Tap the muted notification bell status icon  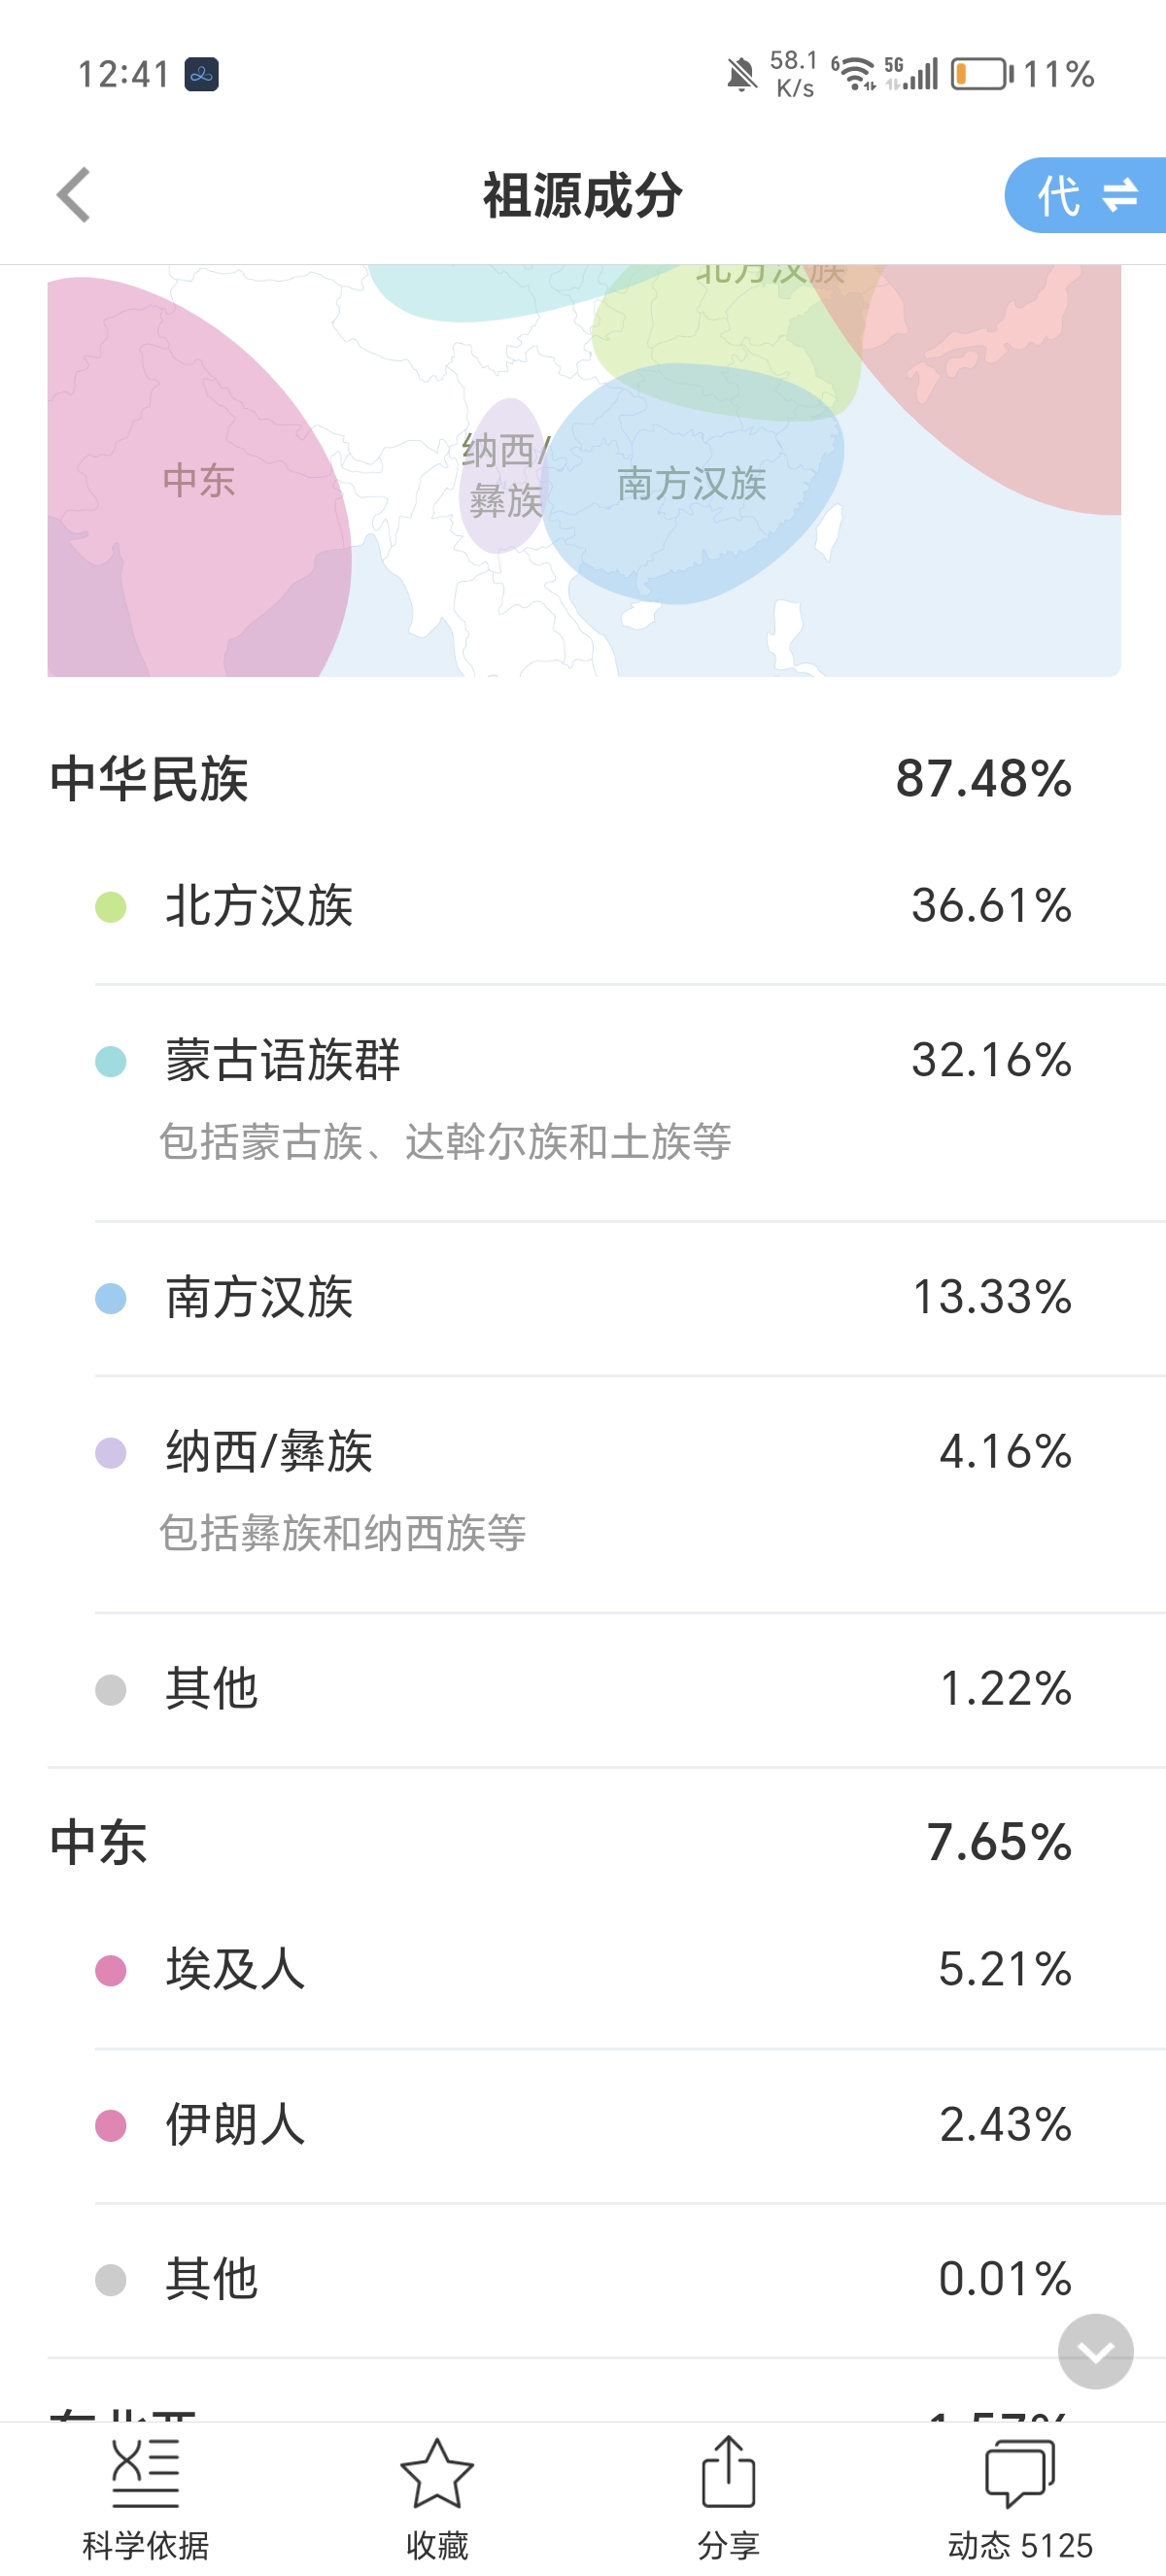pyautogui.click(x=741, y=75)
